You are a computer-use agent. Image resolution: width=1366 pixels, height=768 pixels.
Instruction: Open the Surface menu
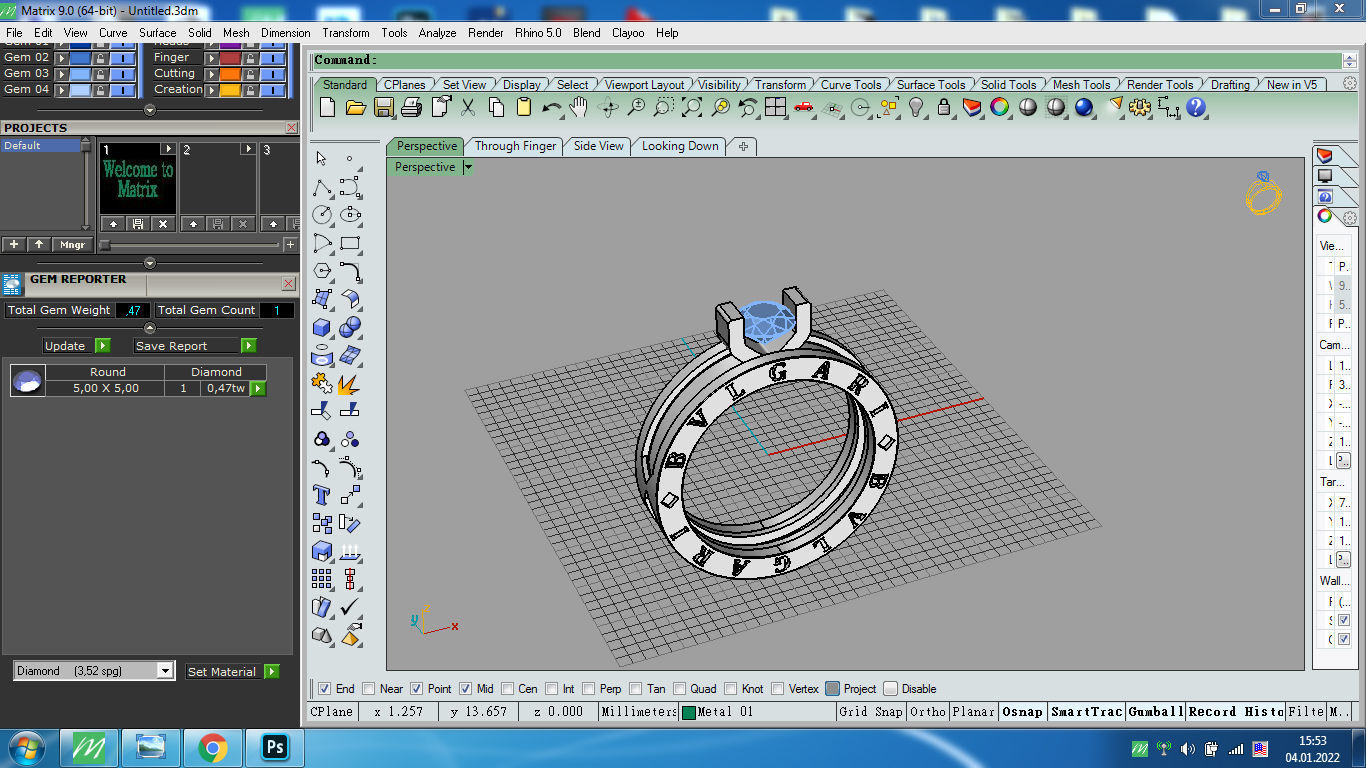click(158, 33)
